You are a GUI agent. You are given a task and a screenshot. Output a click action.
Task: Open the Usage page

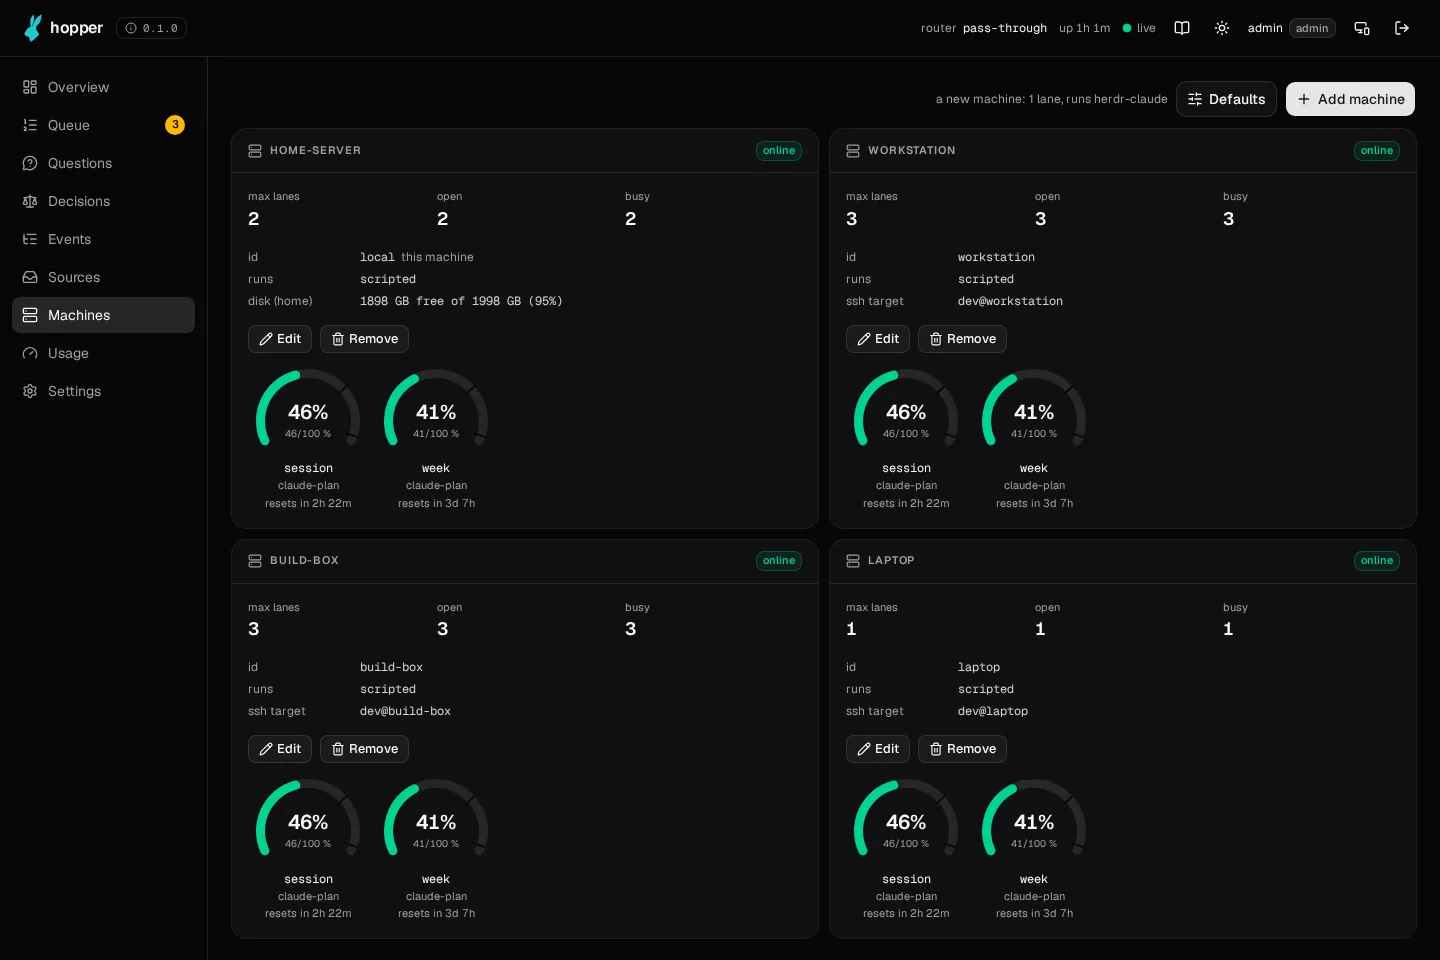(x=103, y=353)
